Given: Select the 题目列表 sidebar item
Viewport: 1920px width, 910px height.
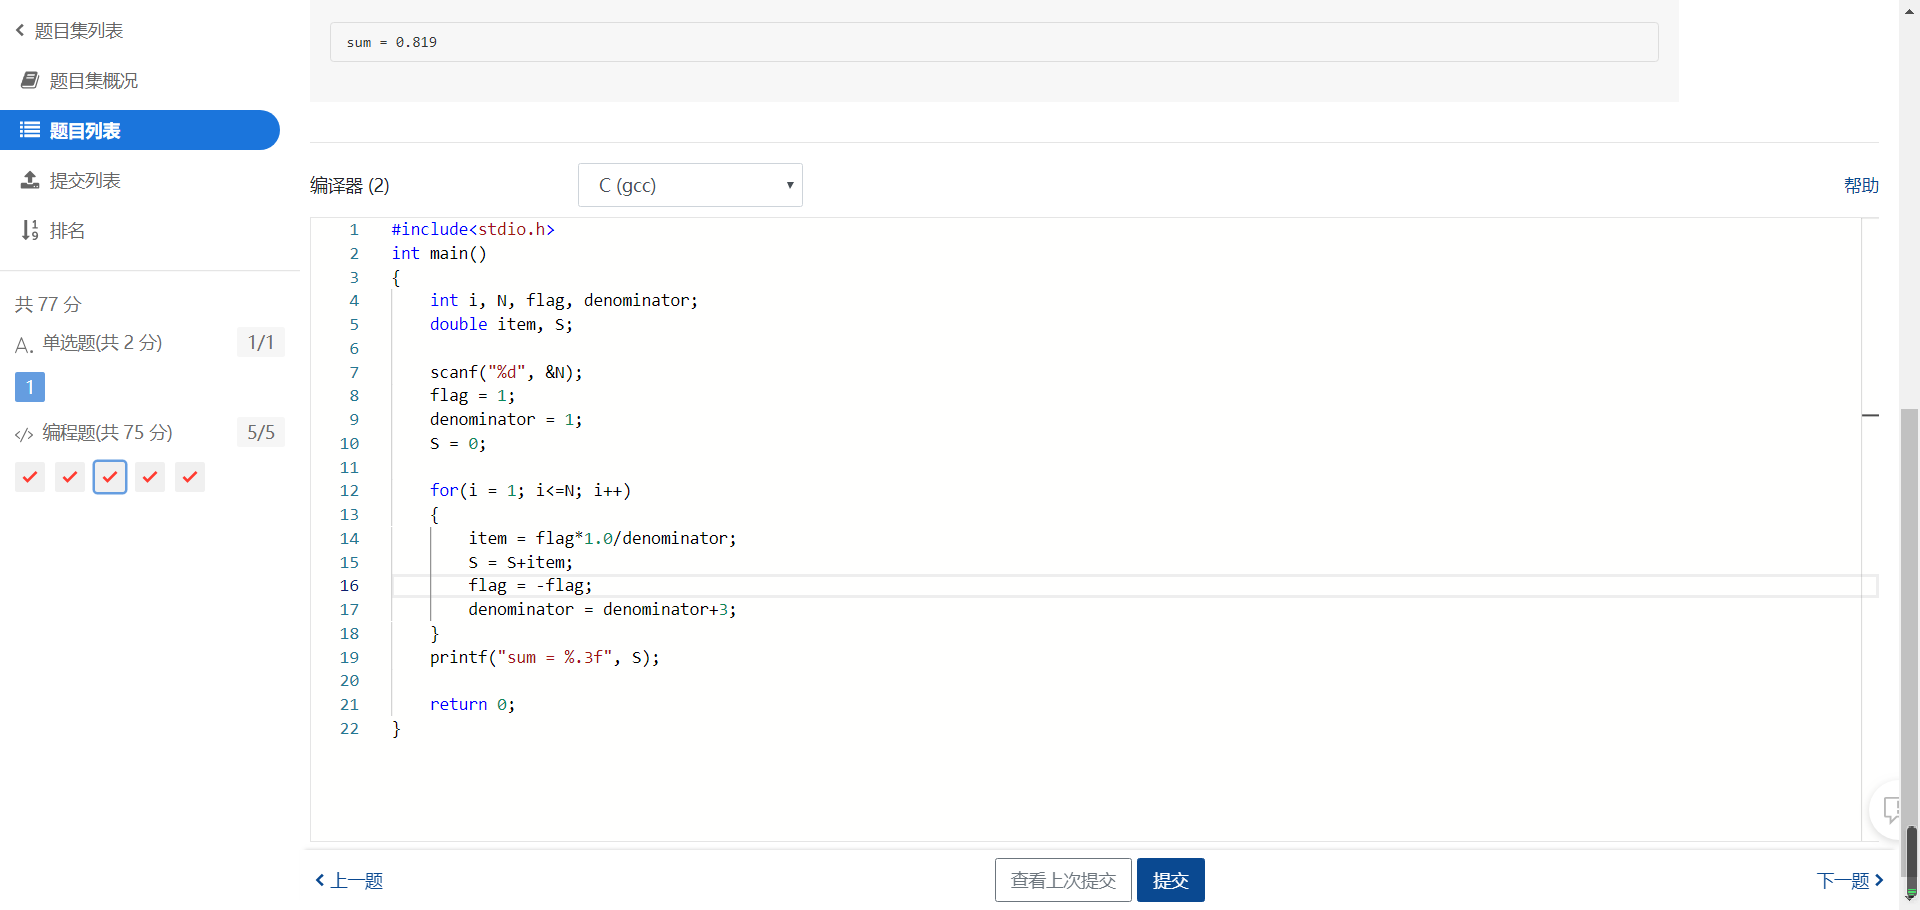Looking at the screenshot, I should click(140, 130).
